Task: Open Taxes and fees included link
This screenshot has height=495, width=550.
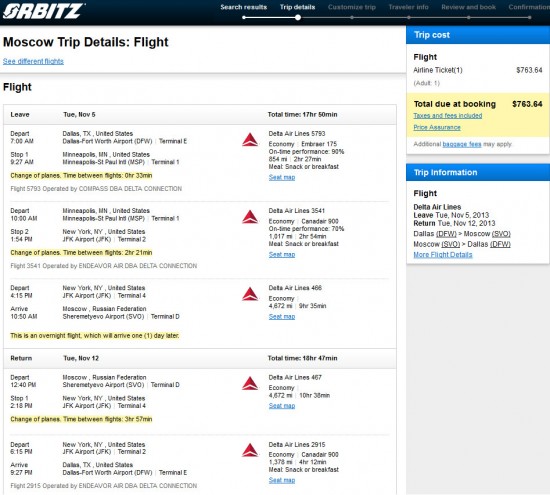Action: click(x=448, y=116)
